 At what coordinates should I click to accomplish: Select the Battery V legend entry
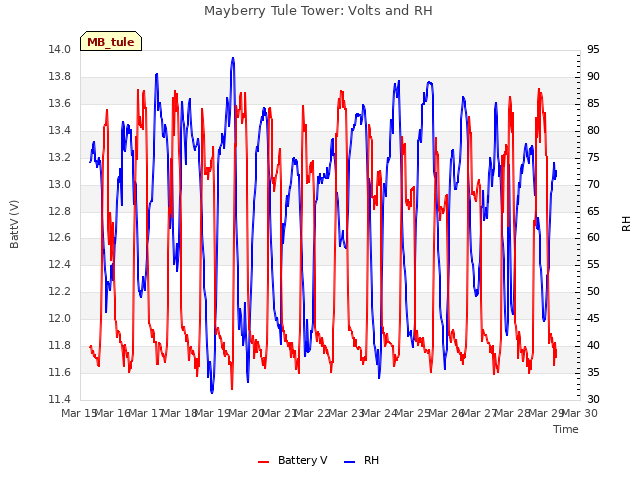293,460
